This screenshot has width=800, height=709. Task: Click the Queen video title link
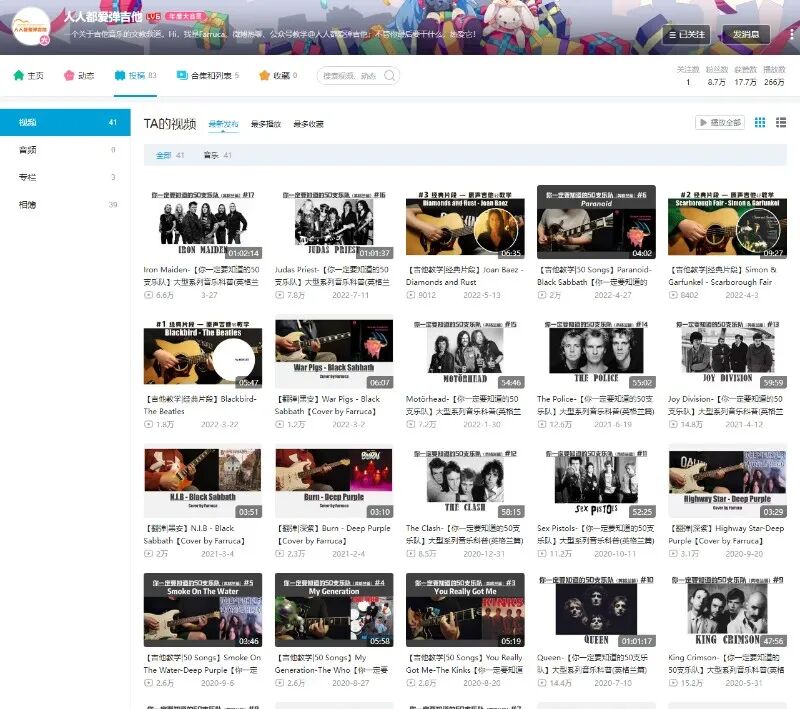tap(593, 664)
